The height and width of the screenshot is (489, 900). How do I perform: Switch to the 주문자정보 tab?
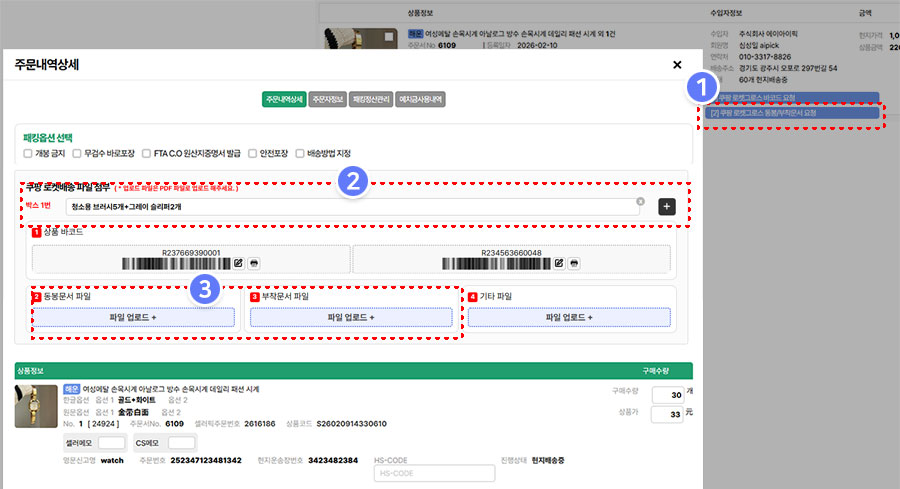click(328, 100)
